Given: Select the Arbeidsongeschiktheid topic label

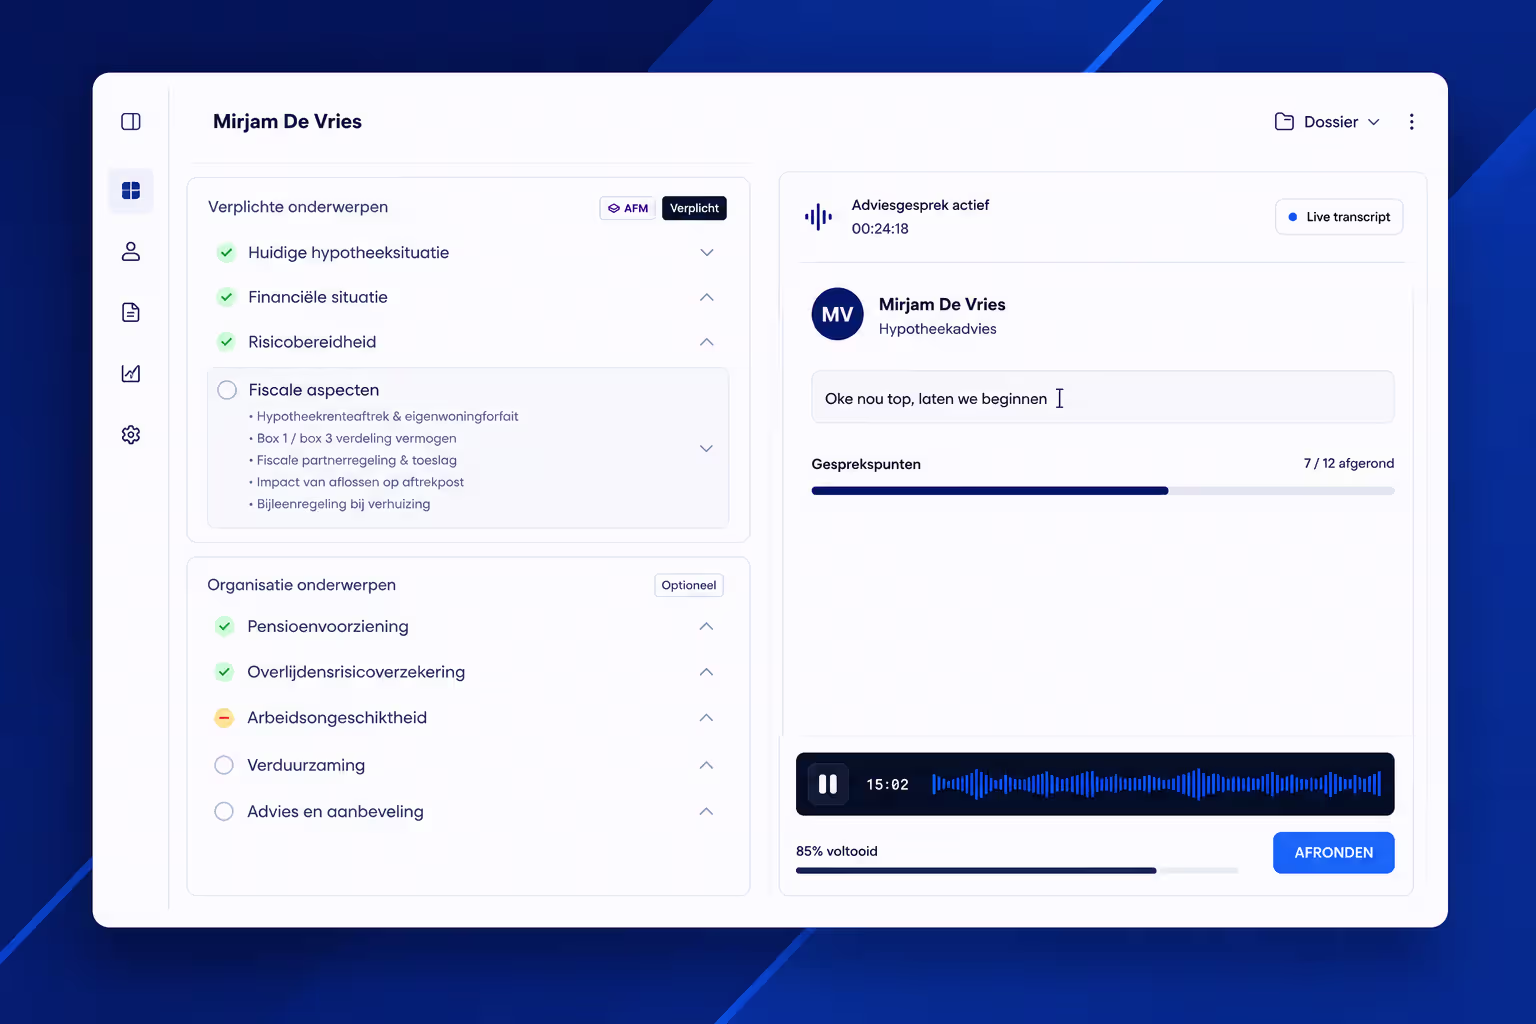Looking at the screenshot, I should click(x=337, y=718).
